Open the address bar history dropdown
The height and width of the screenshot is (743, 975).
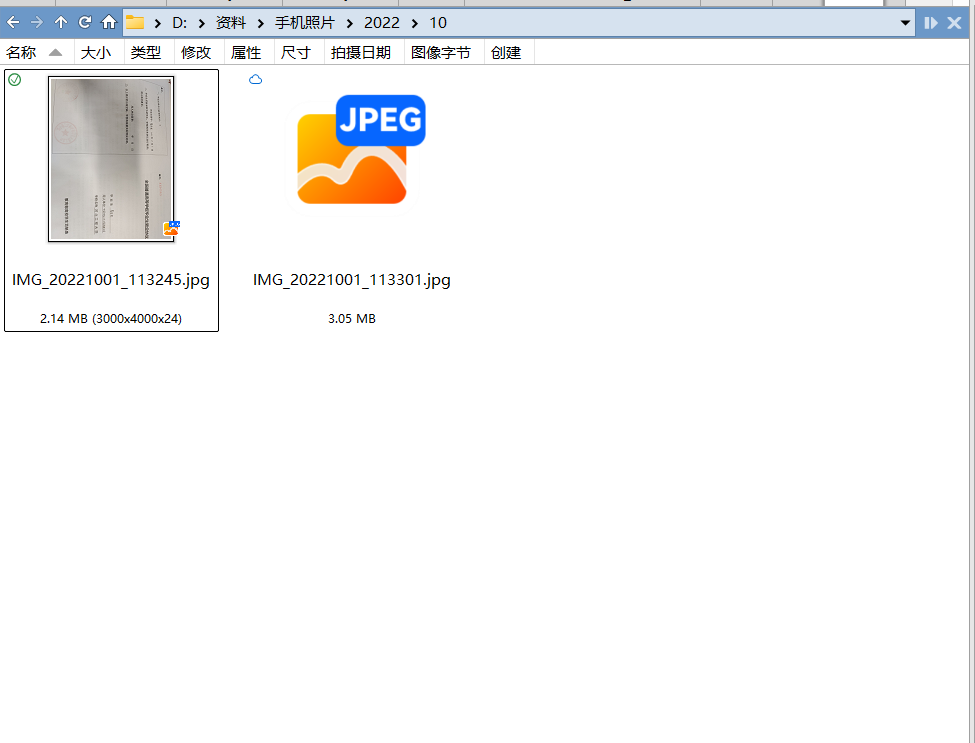905,23
